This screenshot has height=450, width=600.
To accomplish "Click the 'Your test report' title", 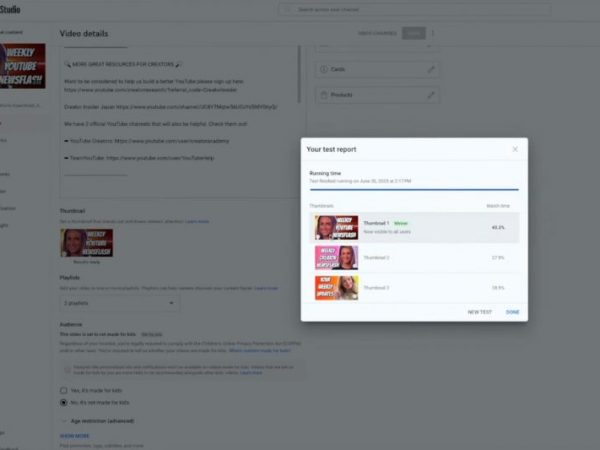I will tap(331, 149).
